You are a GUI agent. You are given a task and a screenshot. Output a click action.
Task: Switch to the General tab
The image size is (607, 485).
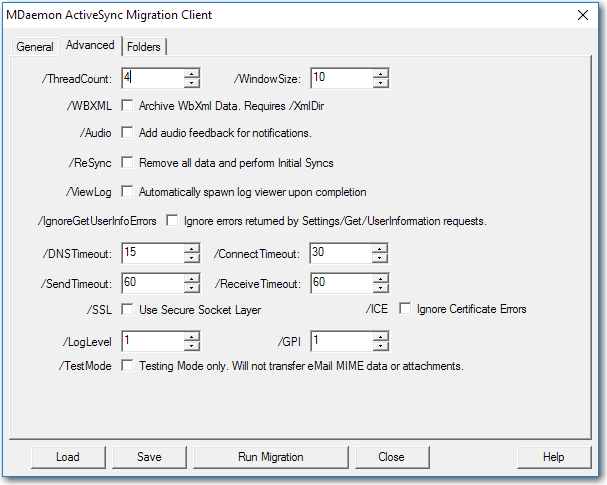coord(35,47)
